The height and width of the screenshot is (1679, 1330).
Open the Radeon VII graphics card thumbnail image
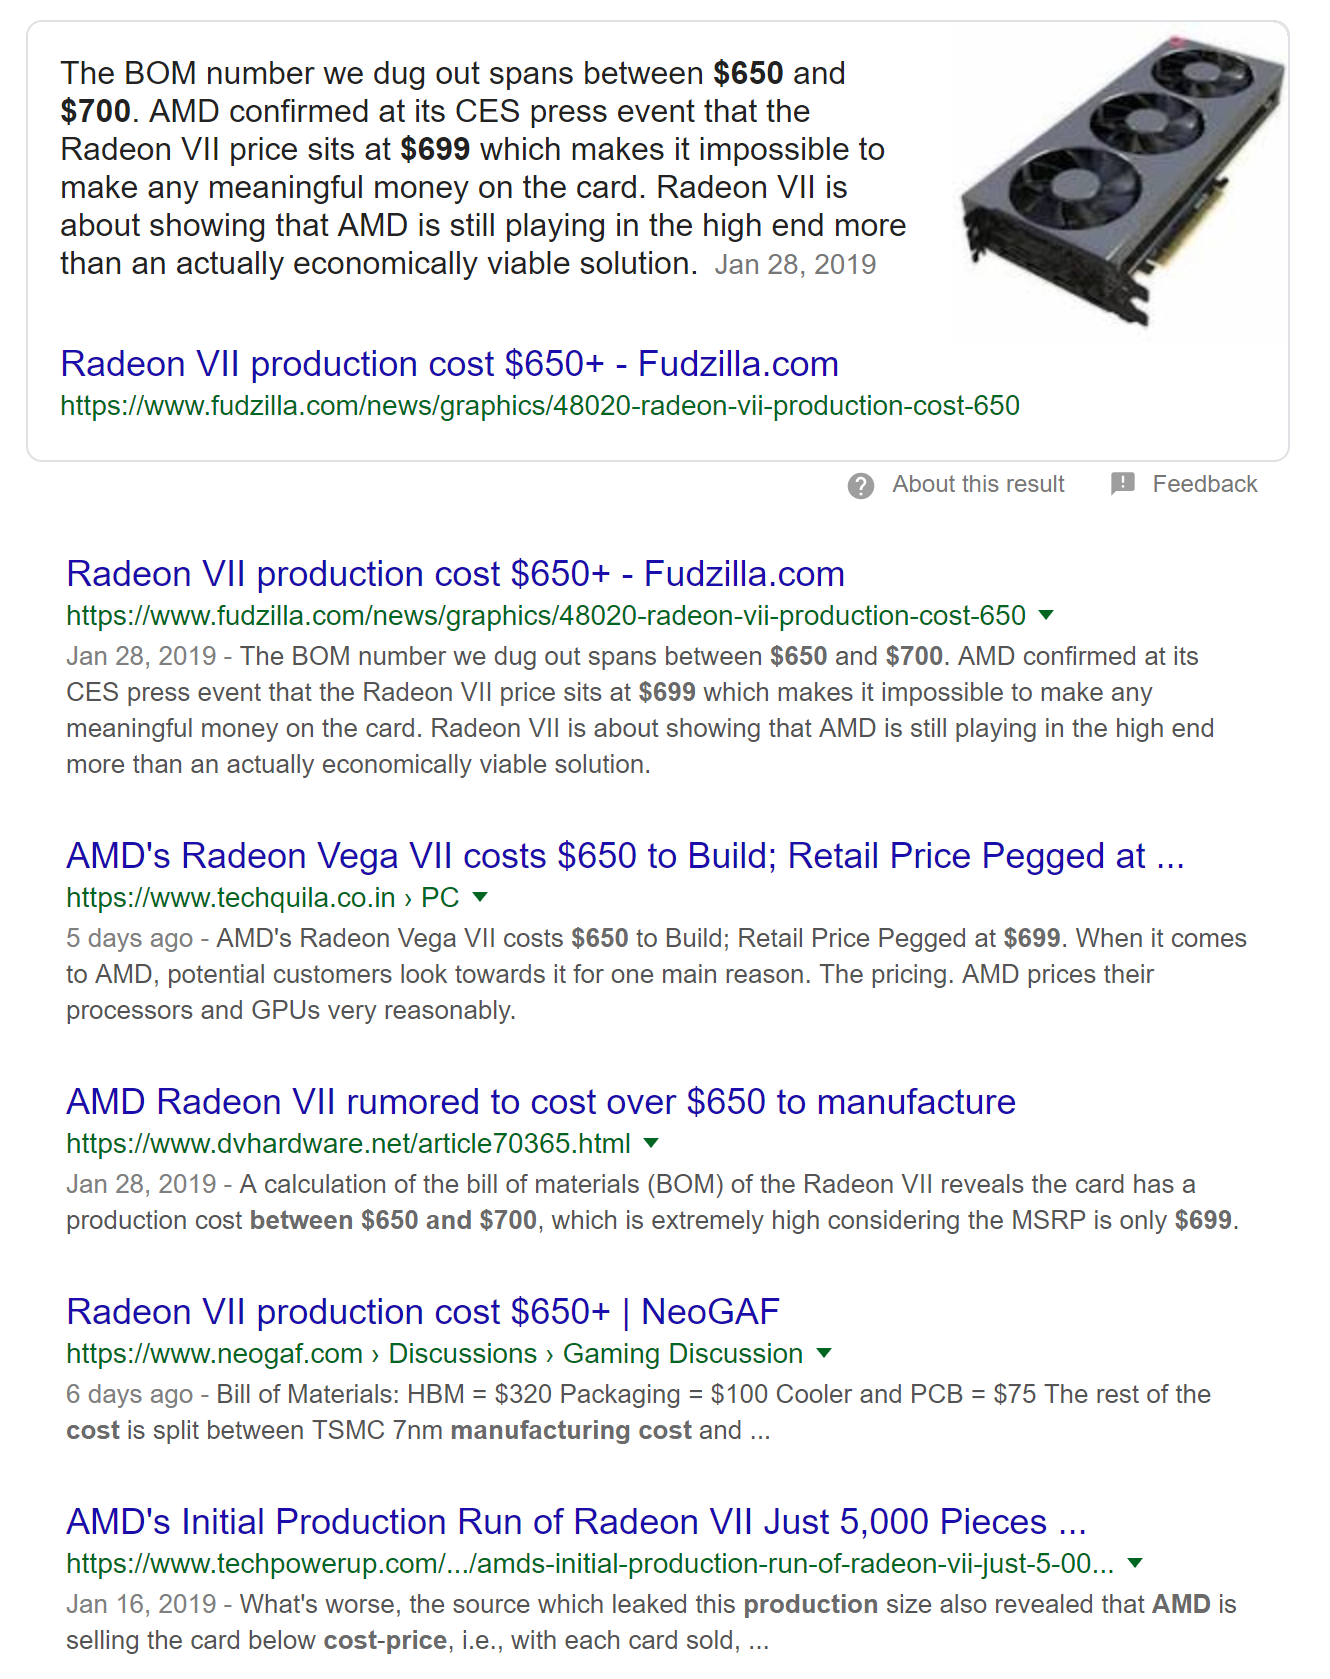click(x=1122, y=180)
